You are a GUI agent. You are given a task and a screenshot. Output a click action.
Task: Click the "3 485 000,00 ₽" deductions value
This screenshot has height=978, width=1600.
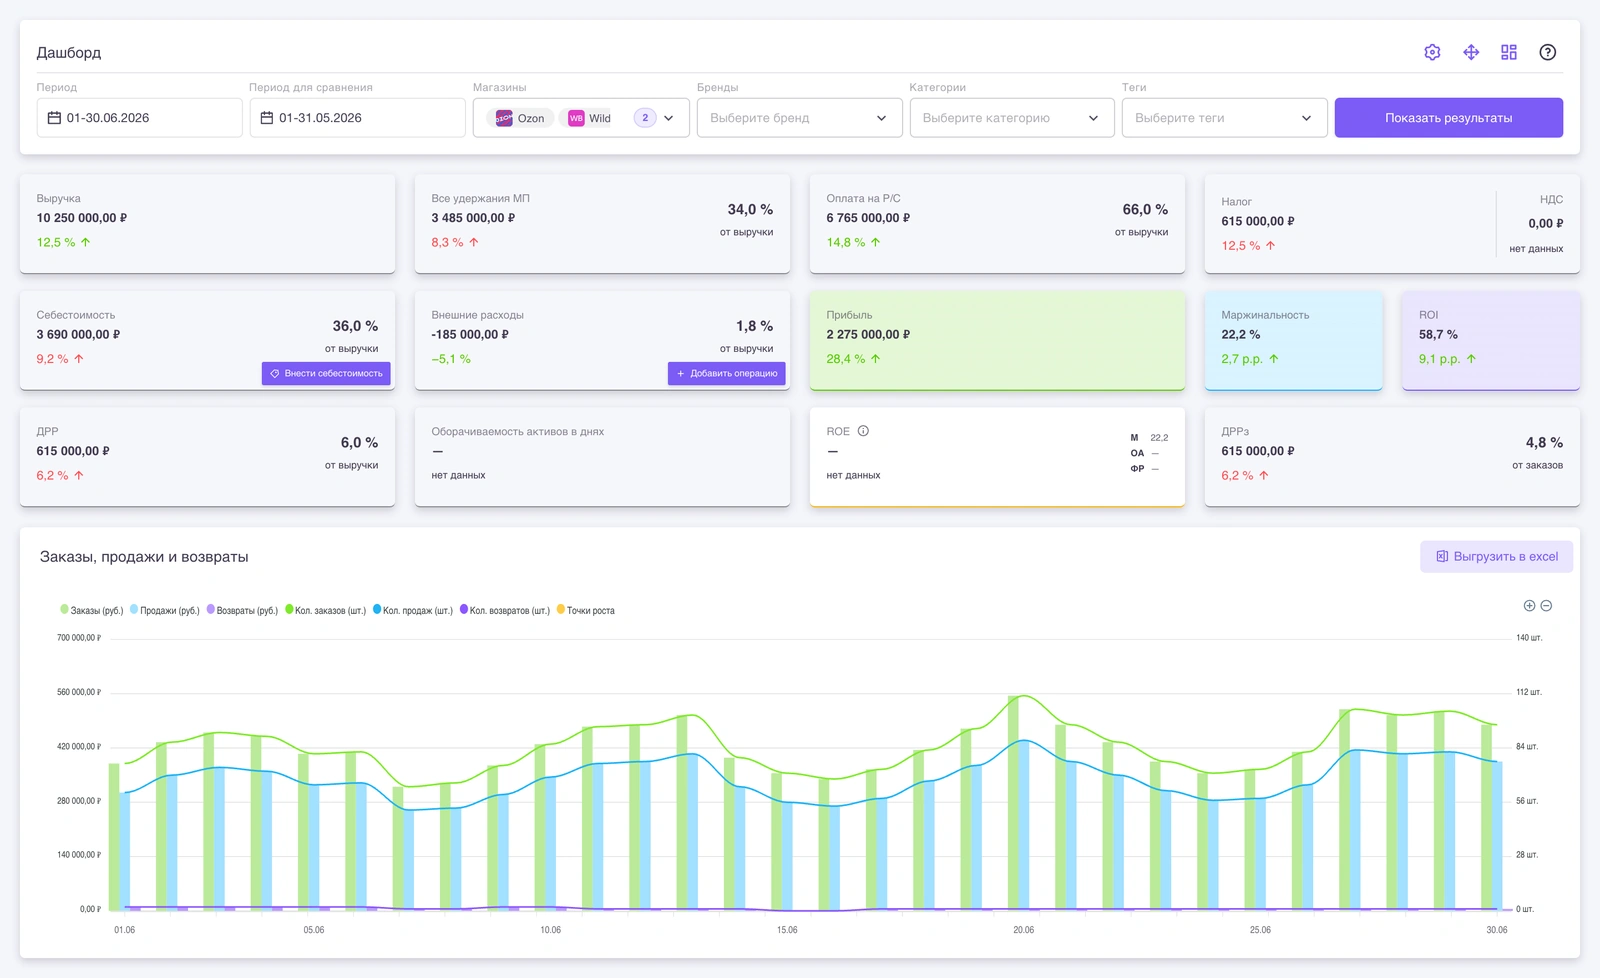[x=473, y=218]
